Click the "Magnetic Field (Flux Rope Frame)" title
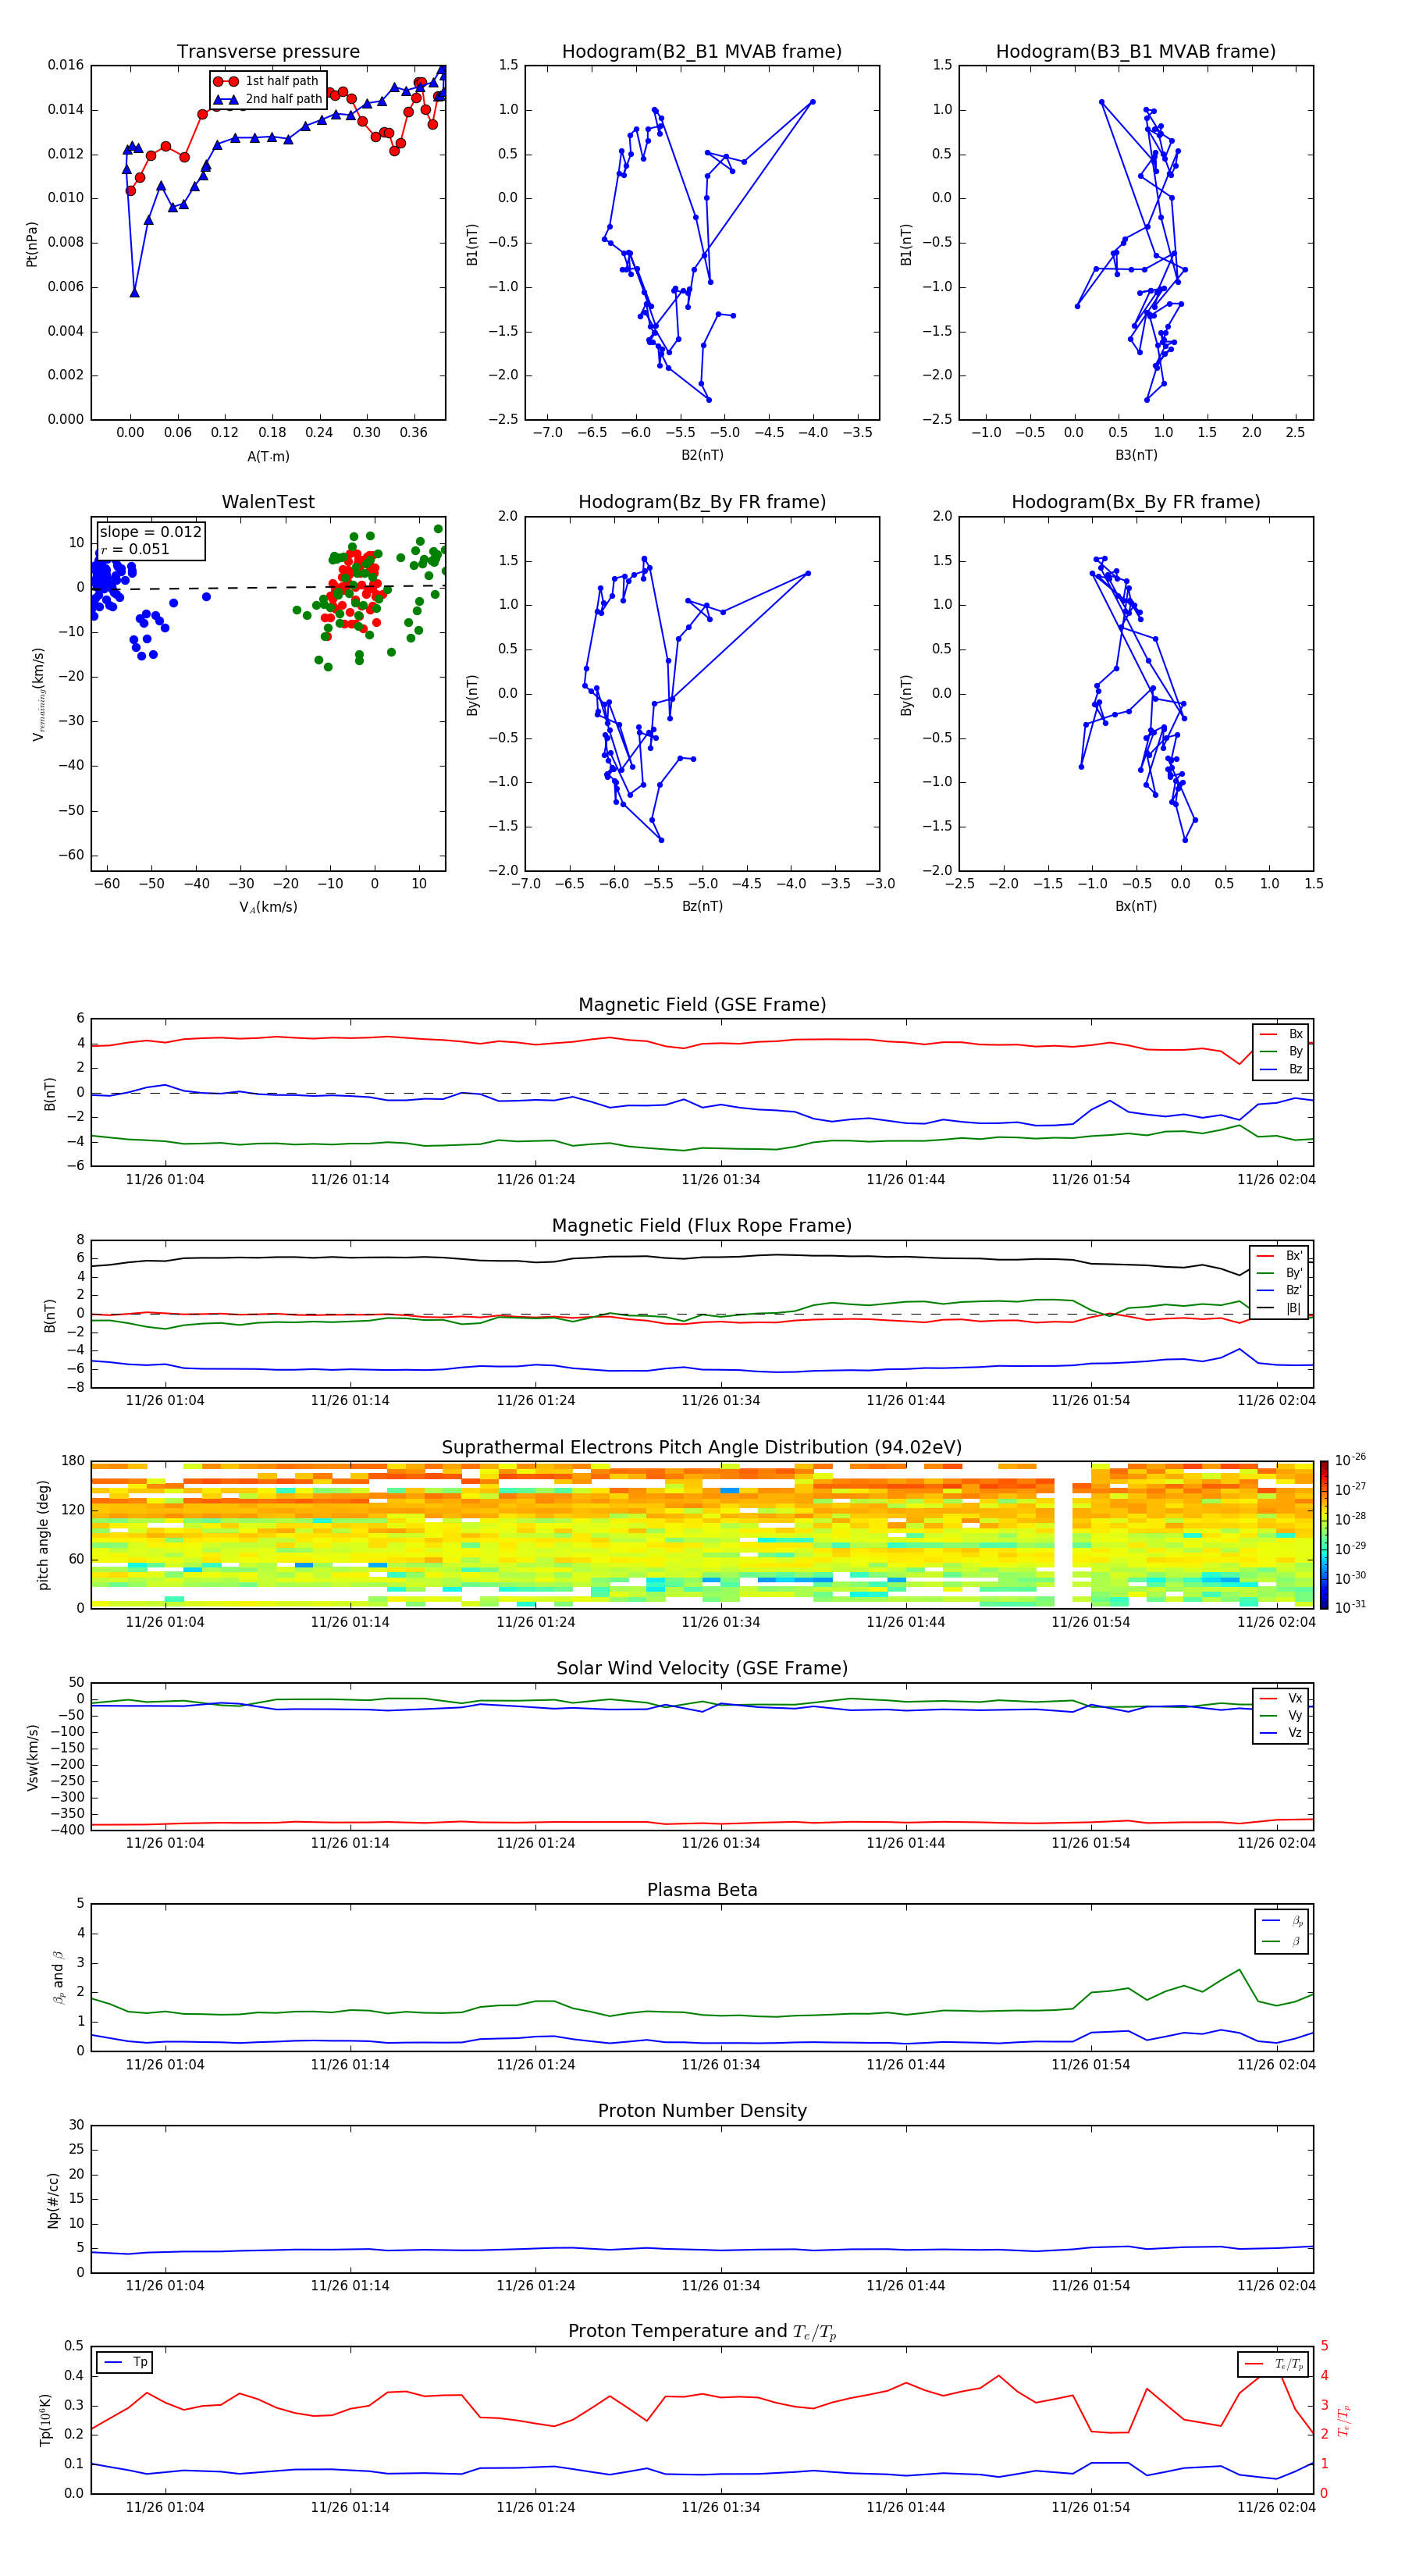Viewport: 1405px width, 2576px height. point(702,1226)
